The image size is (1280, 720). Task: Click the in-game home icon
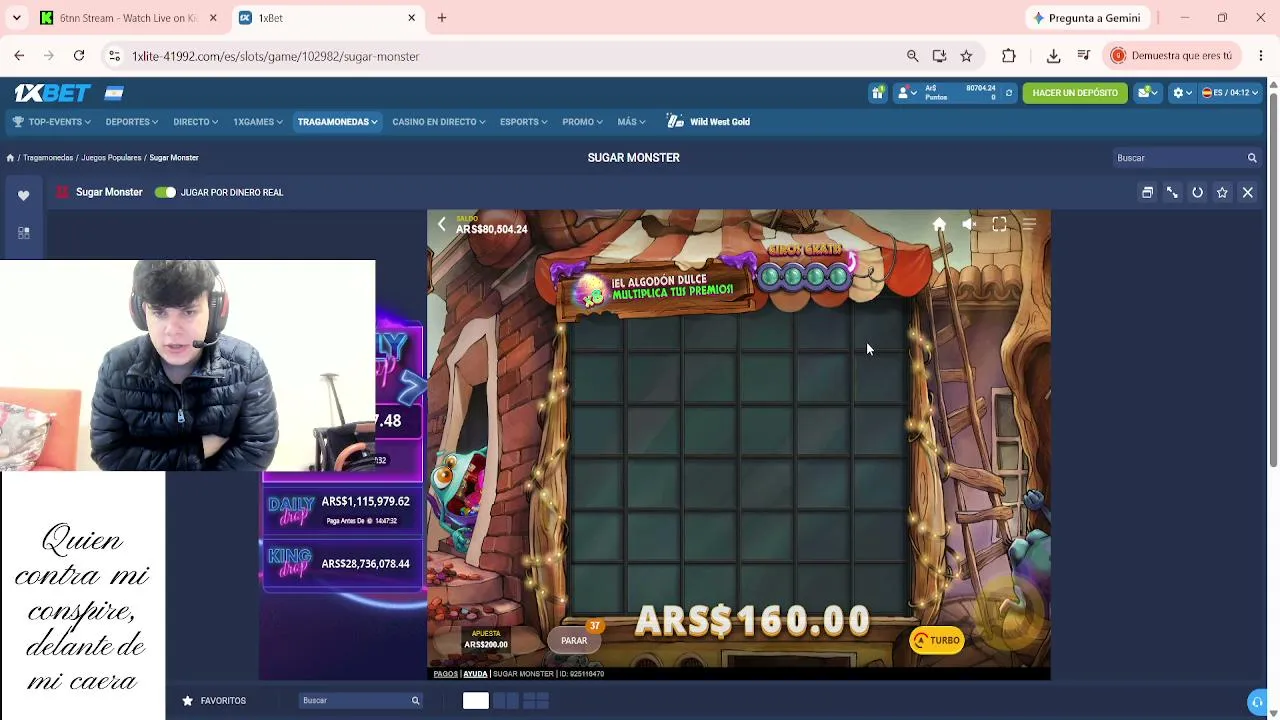click(939, 225)
